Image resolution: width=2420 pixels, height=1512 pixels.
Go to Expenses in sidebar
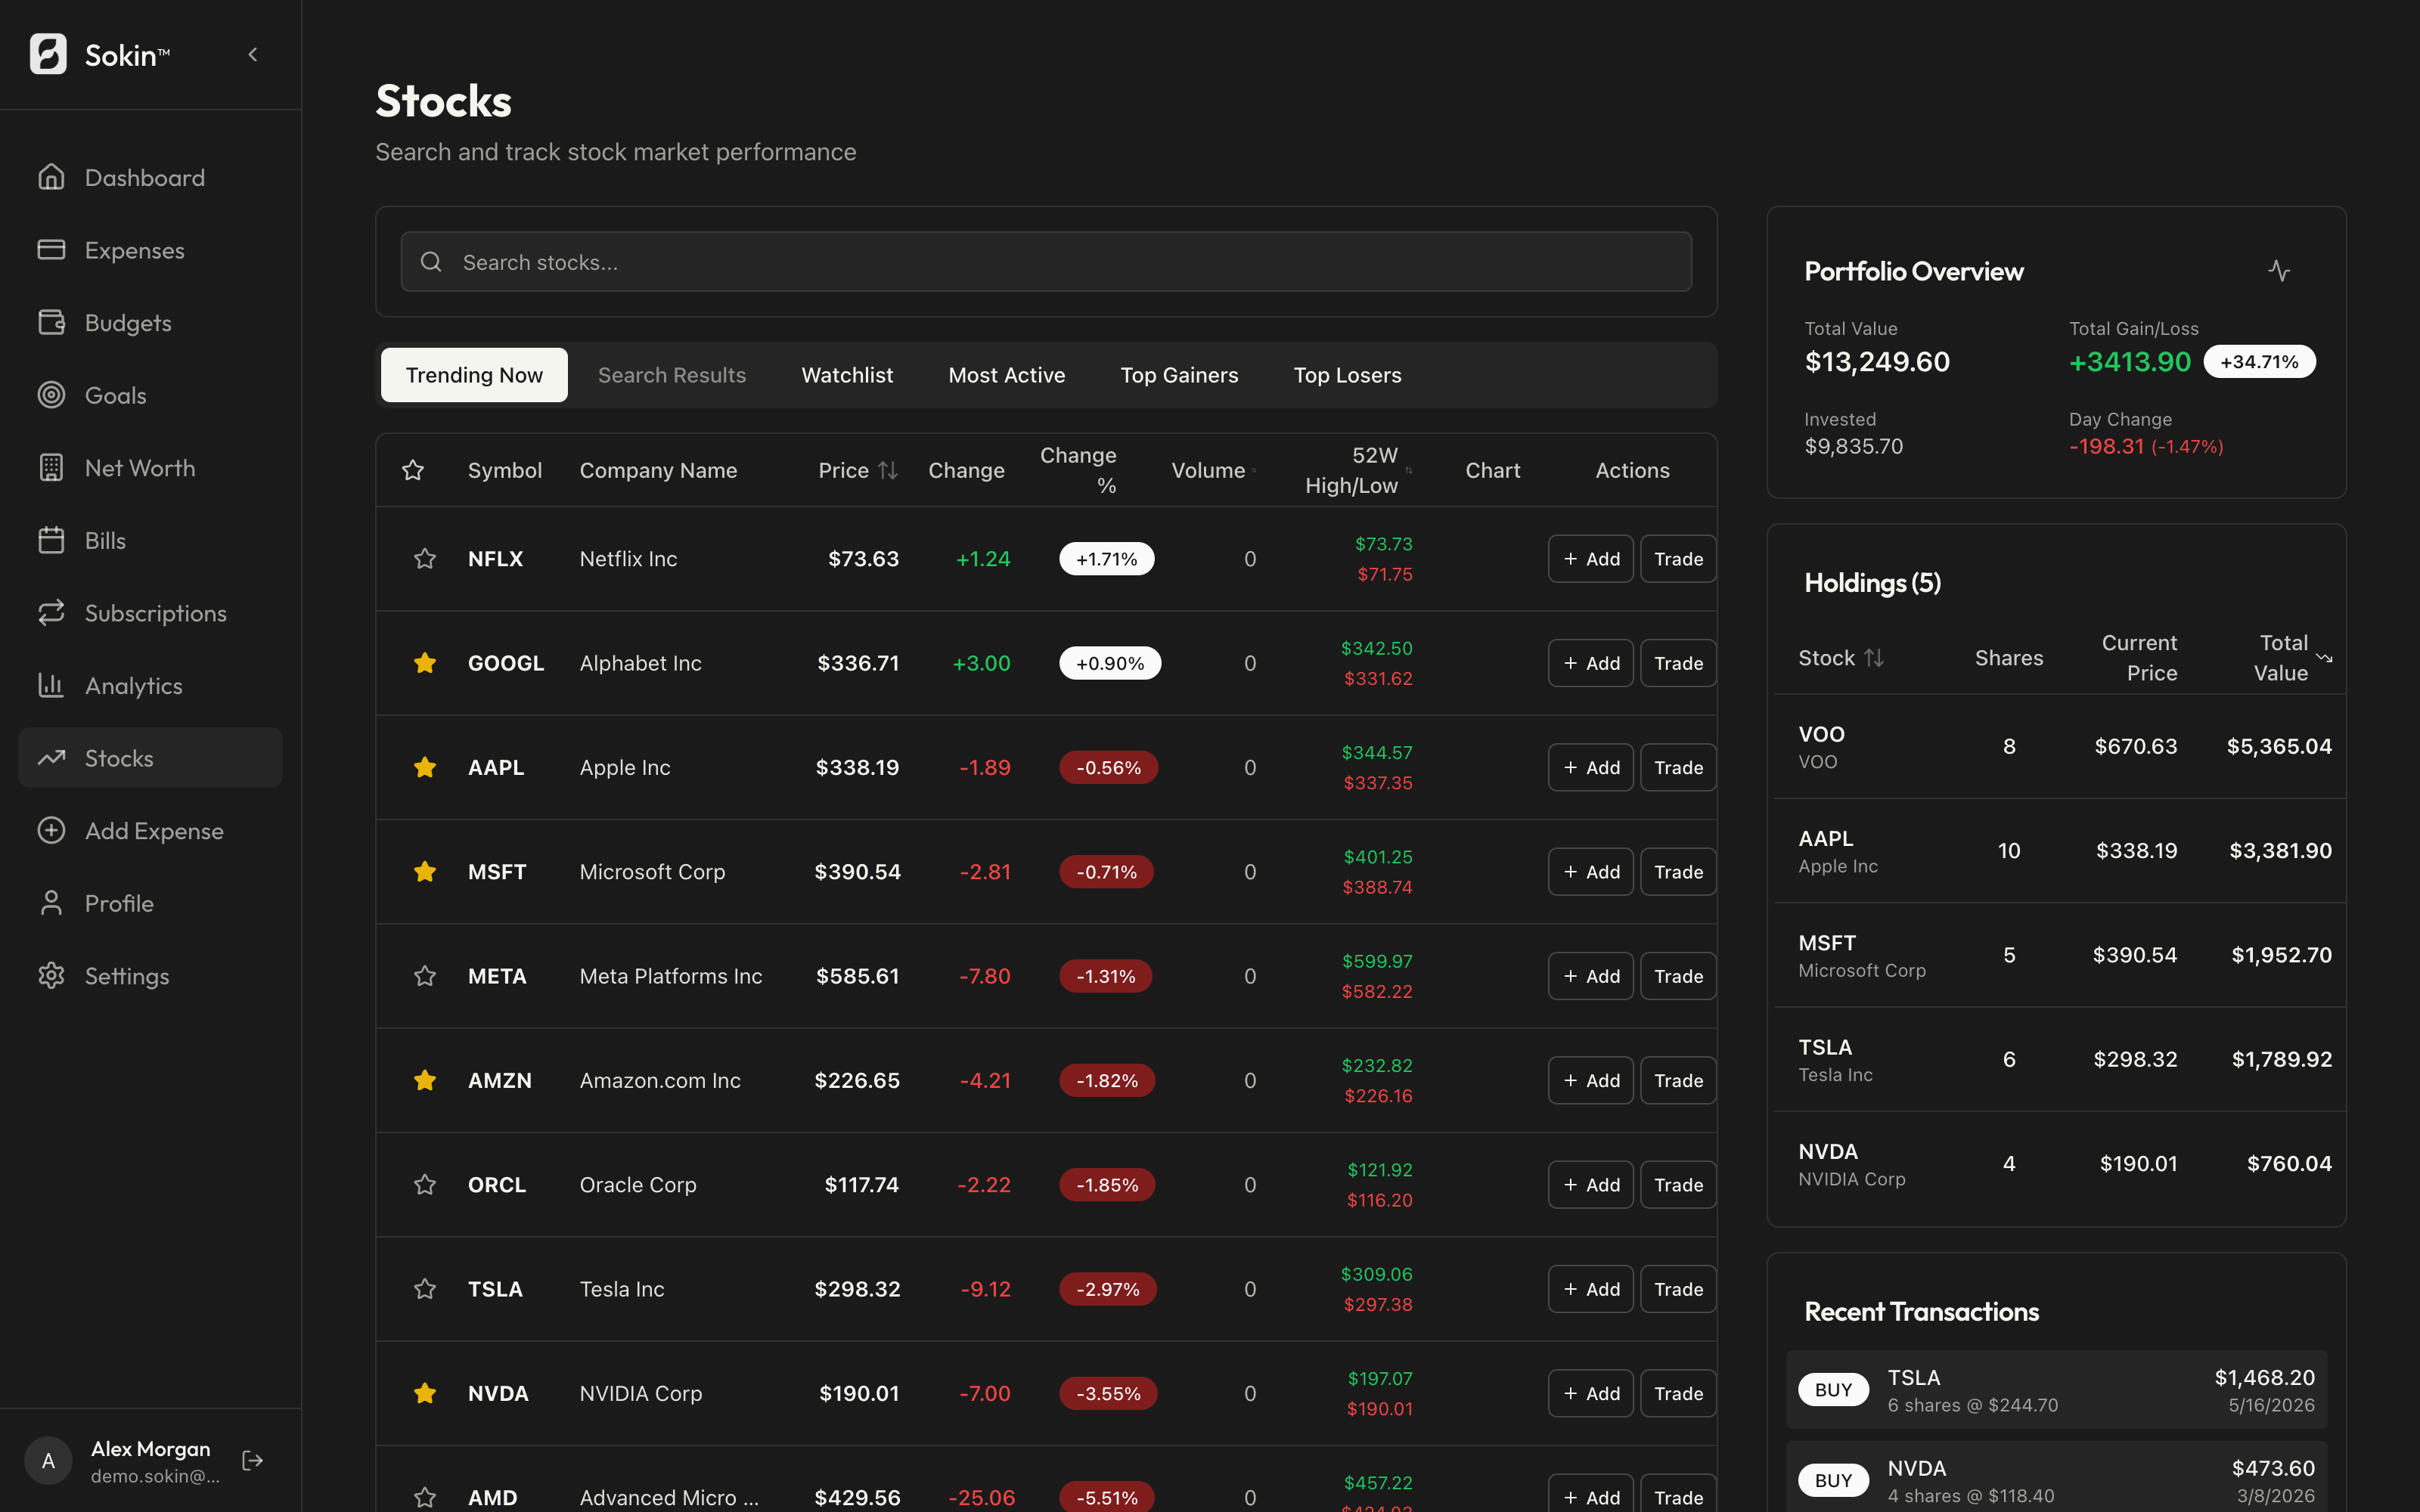(150, 250)
